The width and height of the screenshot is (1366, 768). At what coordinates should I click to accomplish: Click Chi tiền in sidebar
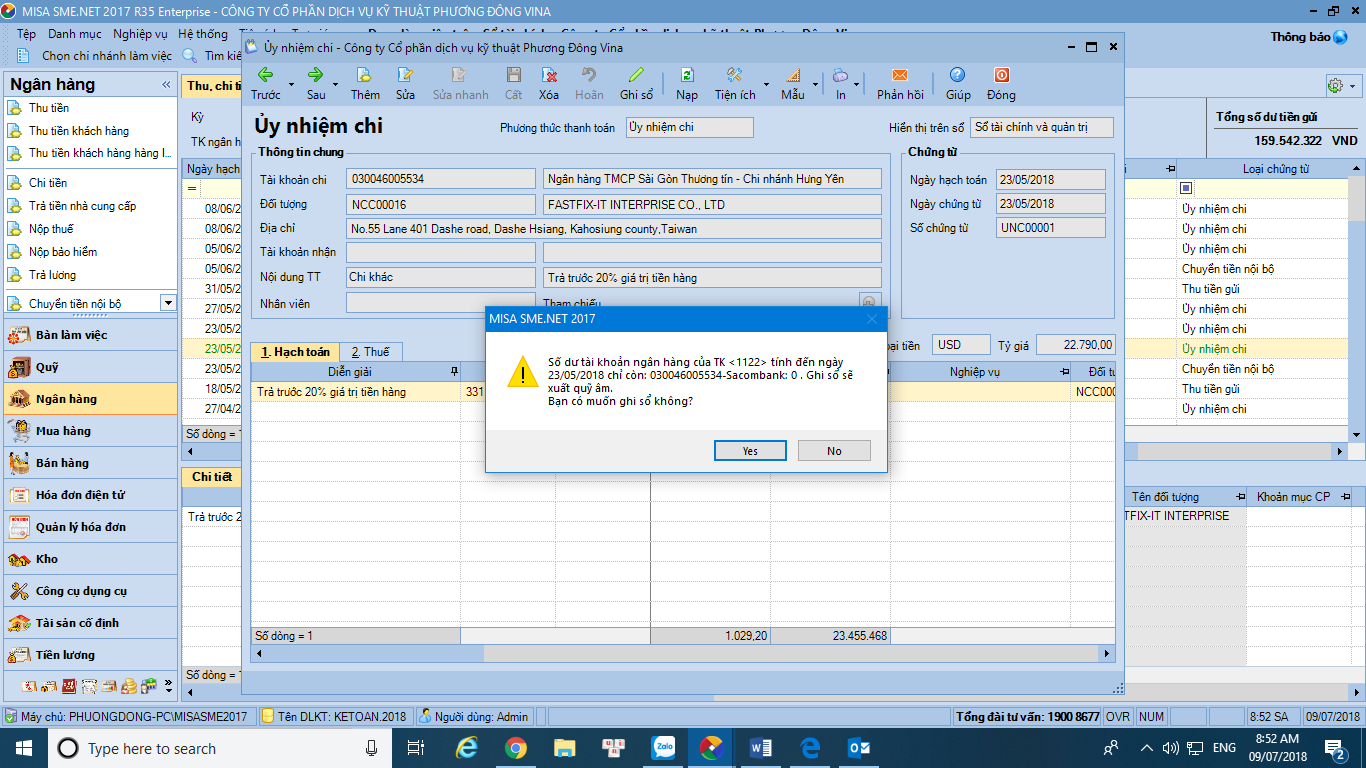tap(48, 183)
